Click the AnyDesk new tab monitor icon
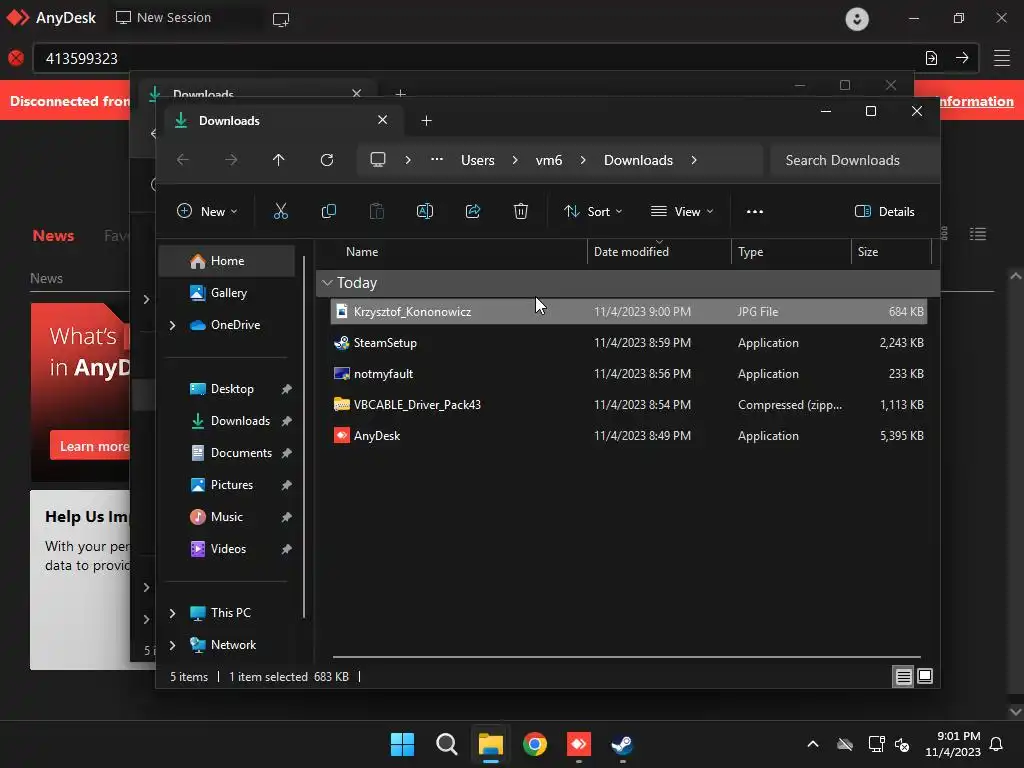The image size is (1024, 768). point(281,20)
